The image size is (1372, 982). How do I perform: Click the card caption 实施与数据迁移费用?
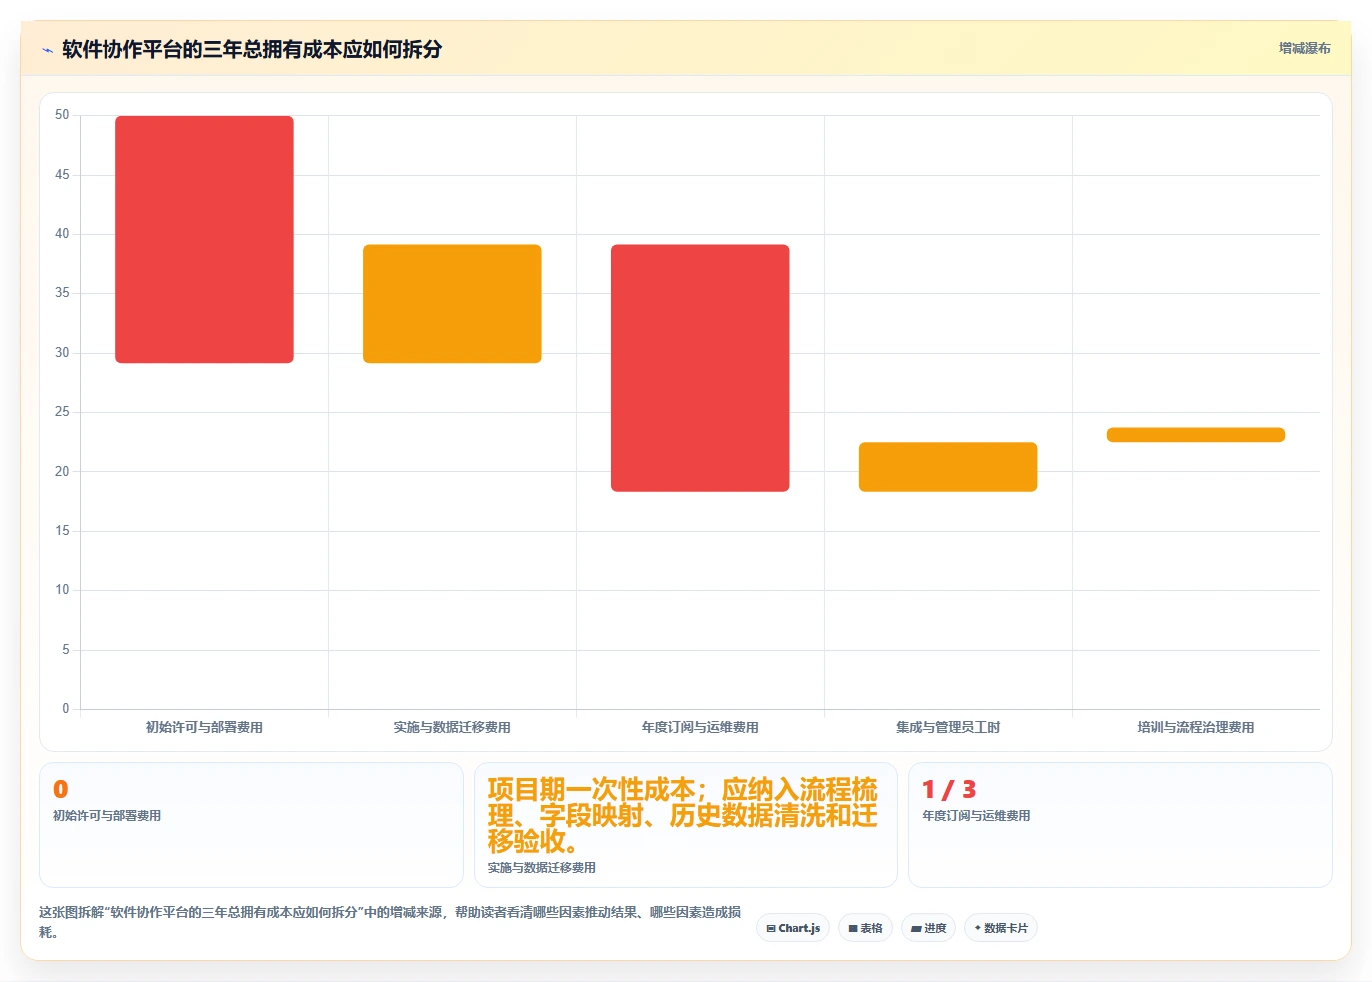click(542, 868)
